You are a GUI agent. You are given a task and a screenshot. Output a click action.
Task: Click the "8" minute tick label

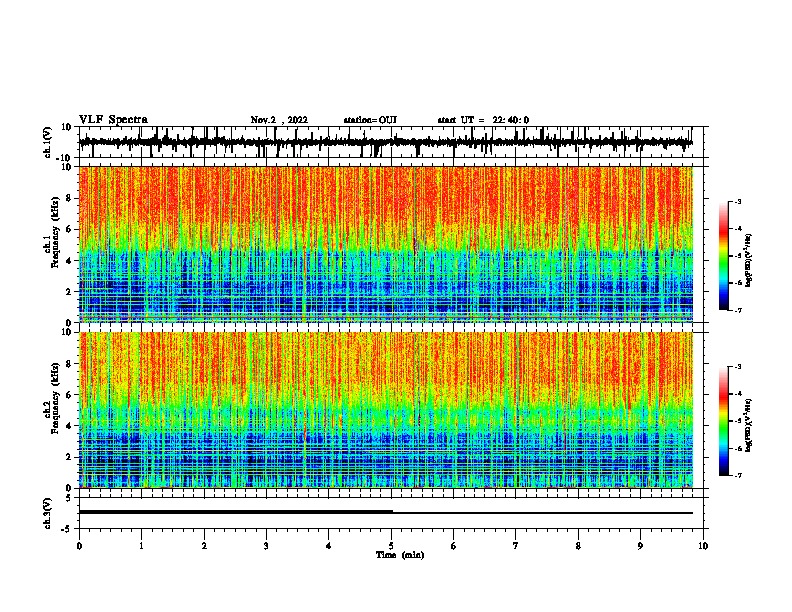pyautogui.click(x=578, y=546)
